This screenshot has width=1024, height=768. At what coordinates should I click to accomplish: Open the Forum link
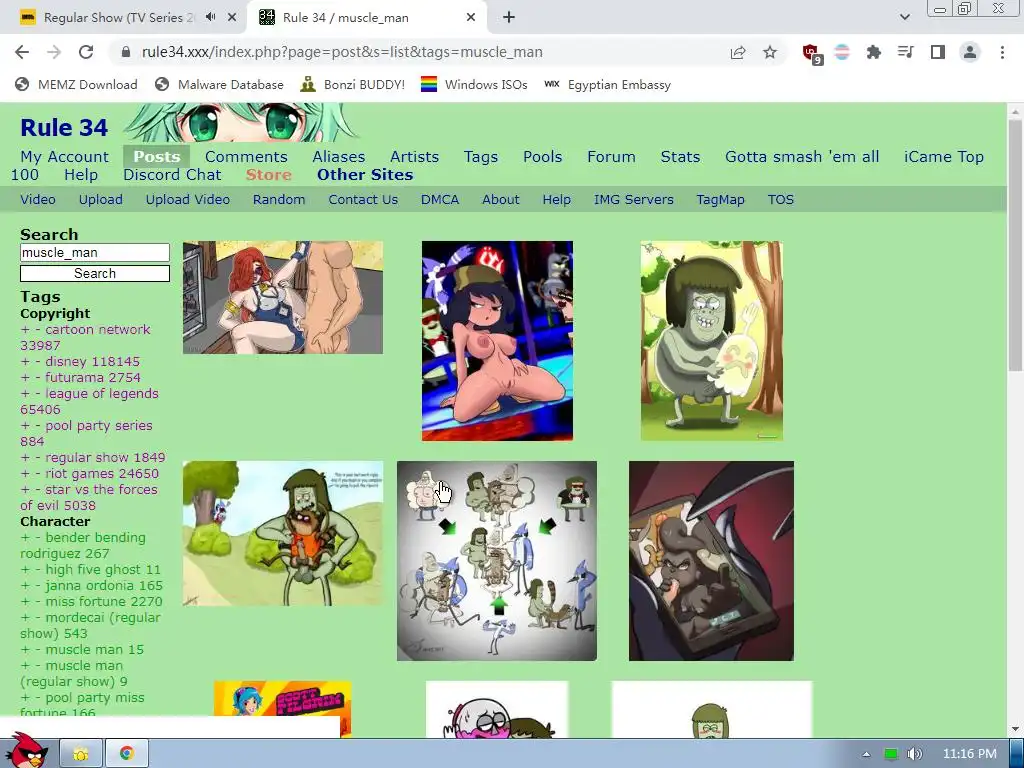coord(611,157)
